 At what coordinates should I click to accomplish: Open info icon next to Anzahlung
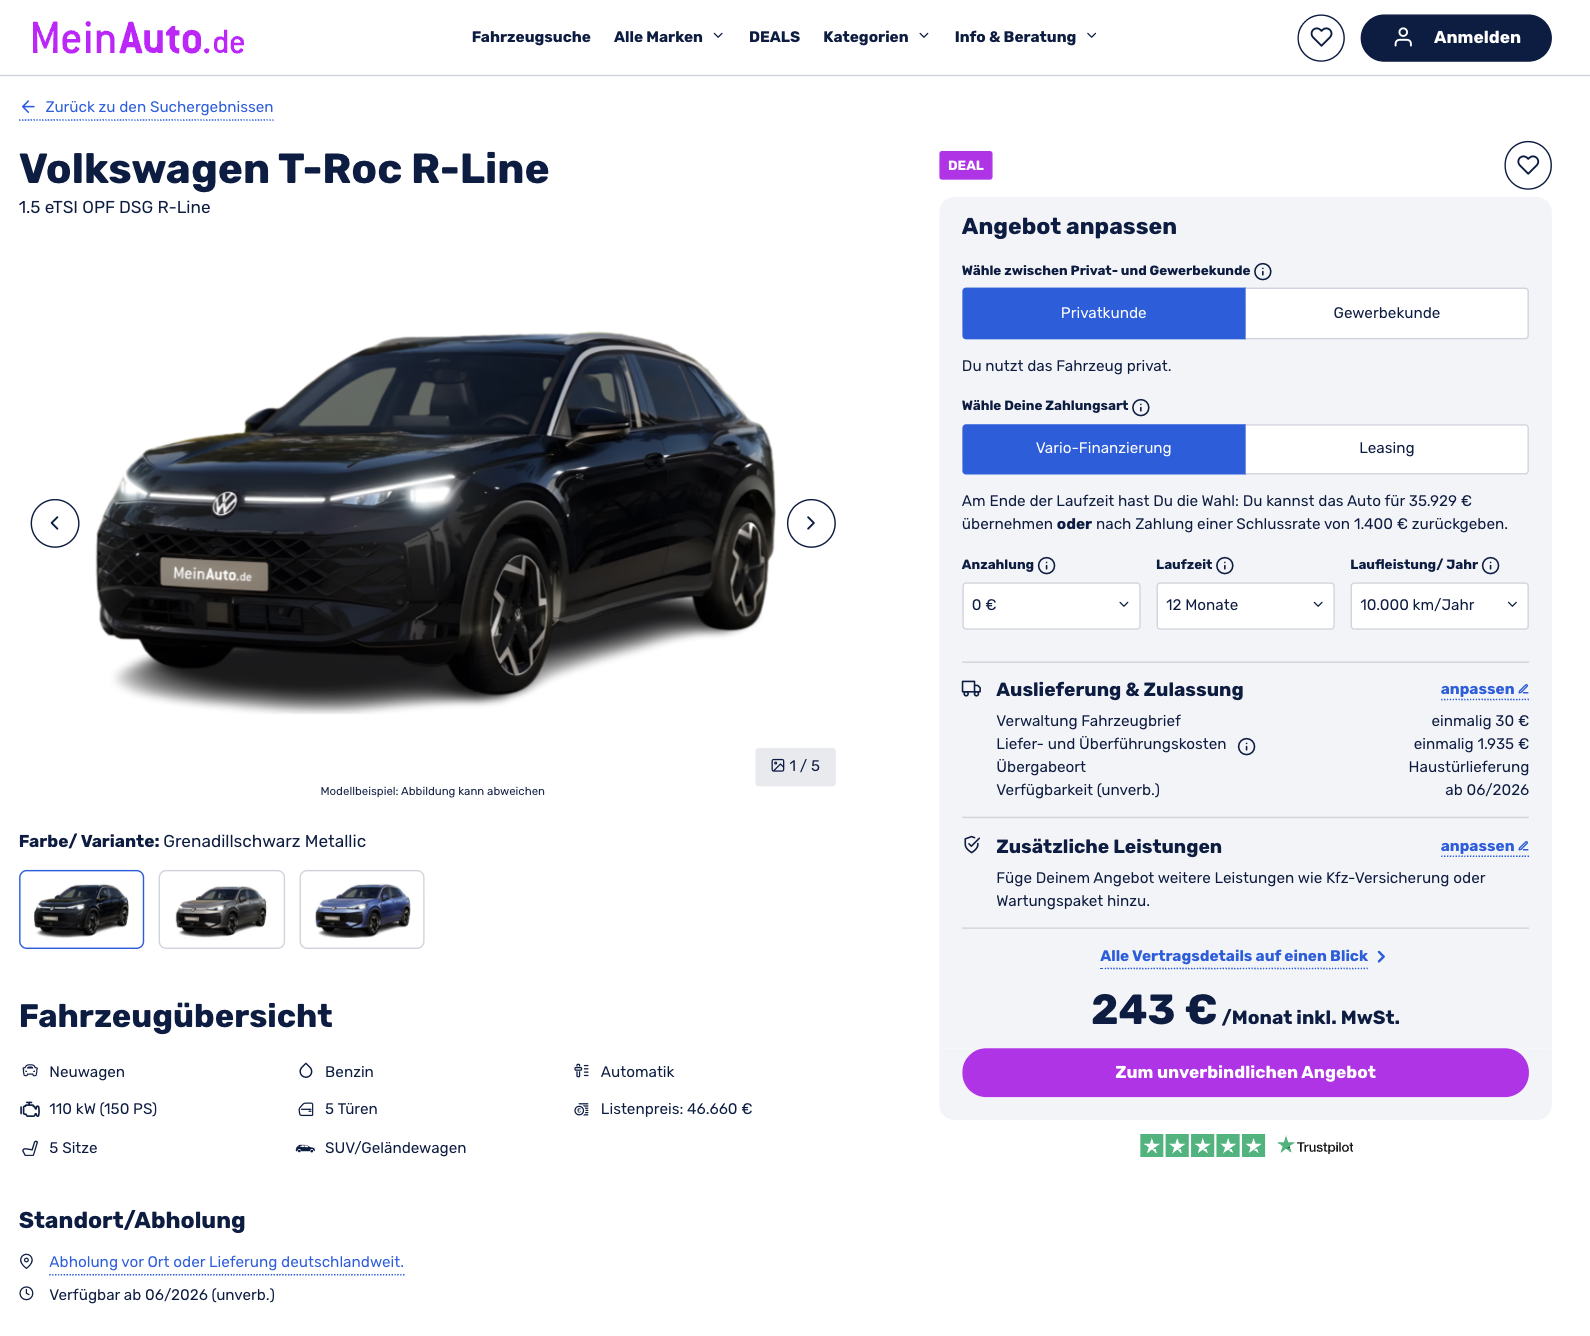click(x=1047, y=566)
